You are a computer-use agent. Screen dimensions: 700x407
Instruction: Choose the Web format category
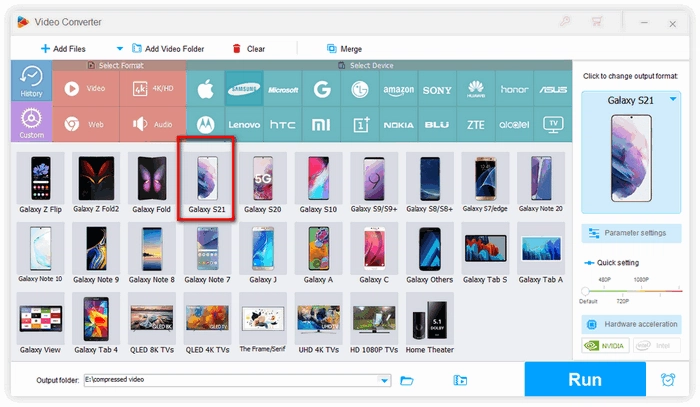[86, 124]
